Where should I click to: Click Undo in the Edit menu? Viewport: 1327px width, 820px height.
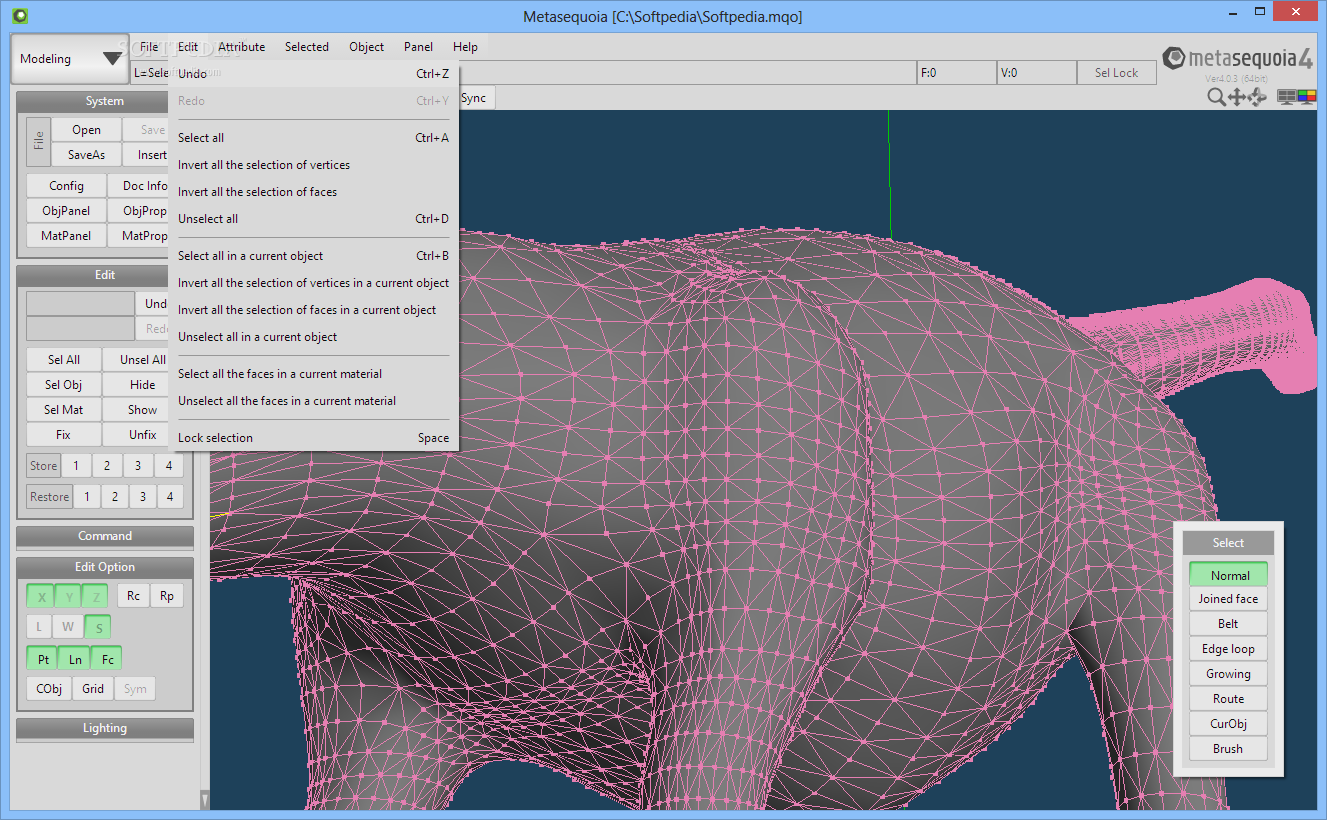[314, 74]
